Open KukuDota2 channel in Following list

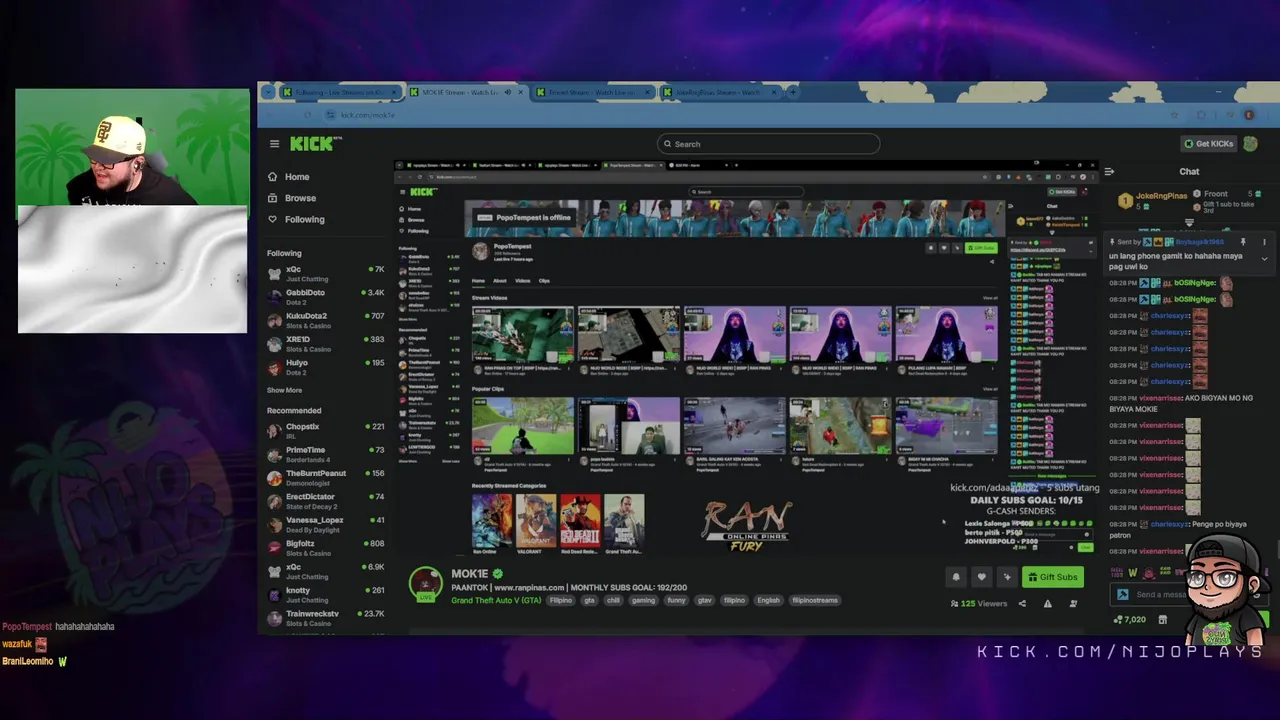[x=325, y=320]
